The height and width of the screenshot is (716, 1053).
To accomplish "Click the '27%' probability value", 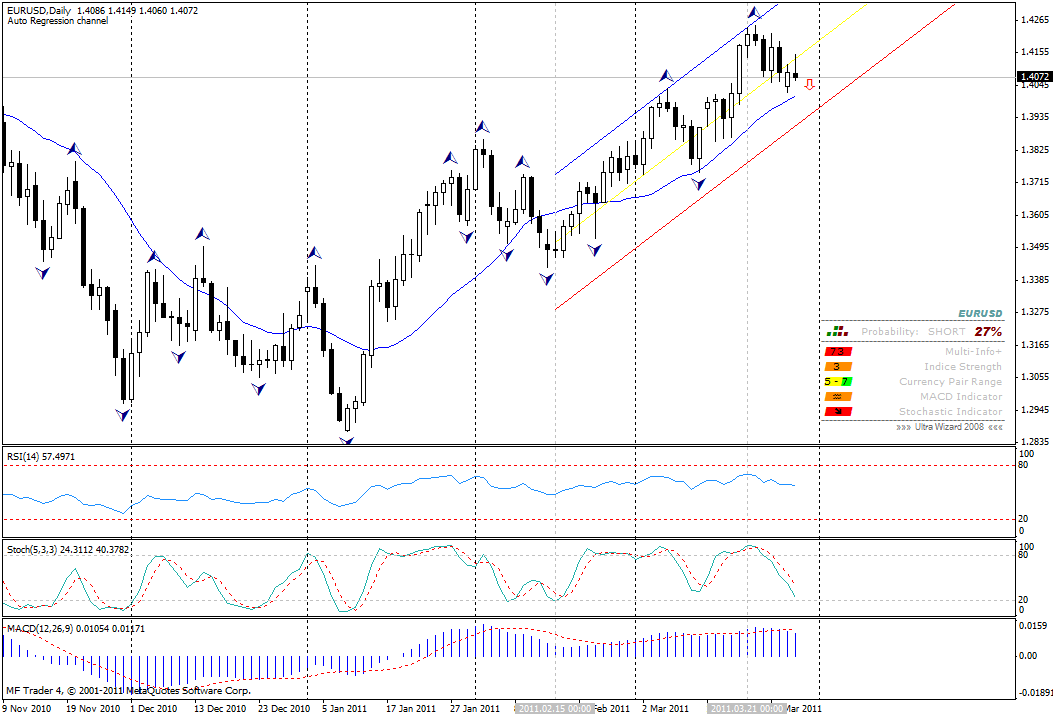I will pyautogui.click(x=989, y=332).
